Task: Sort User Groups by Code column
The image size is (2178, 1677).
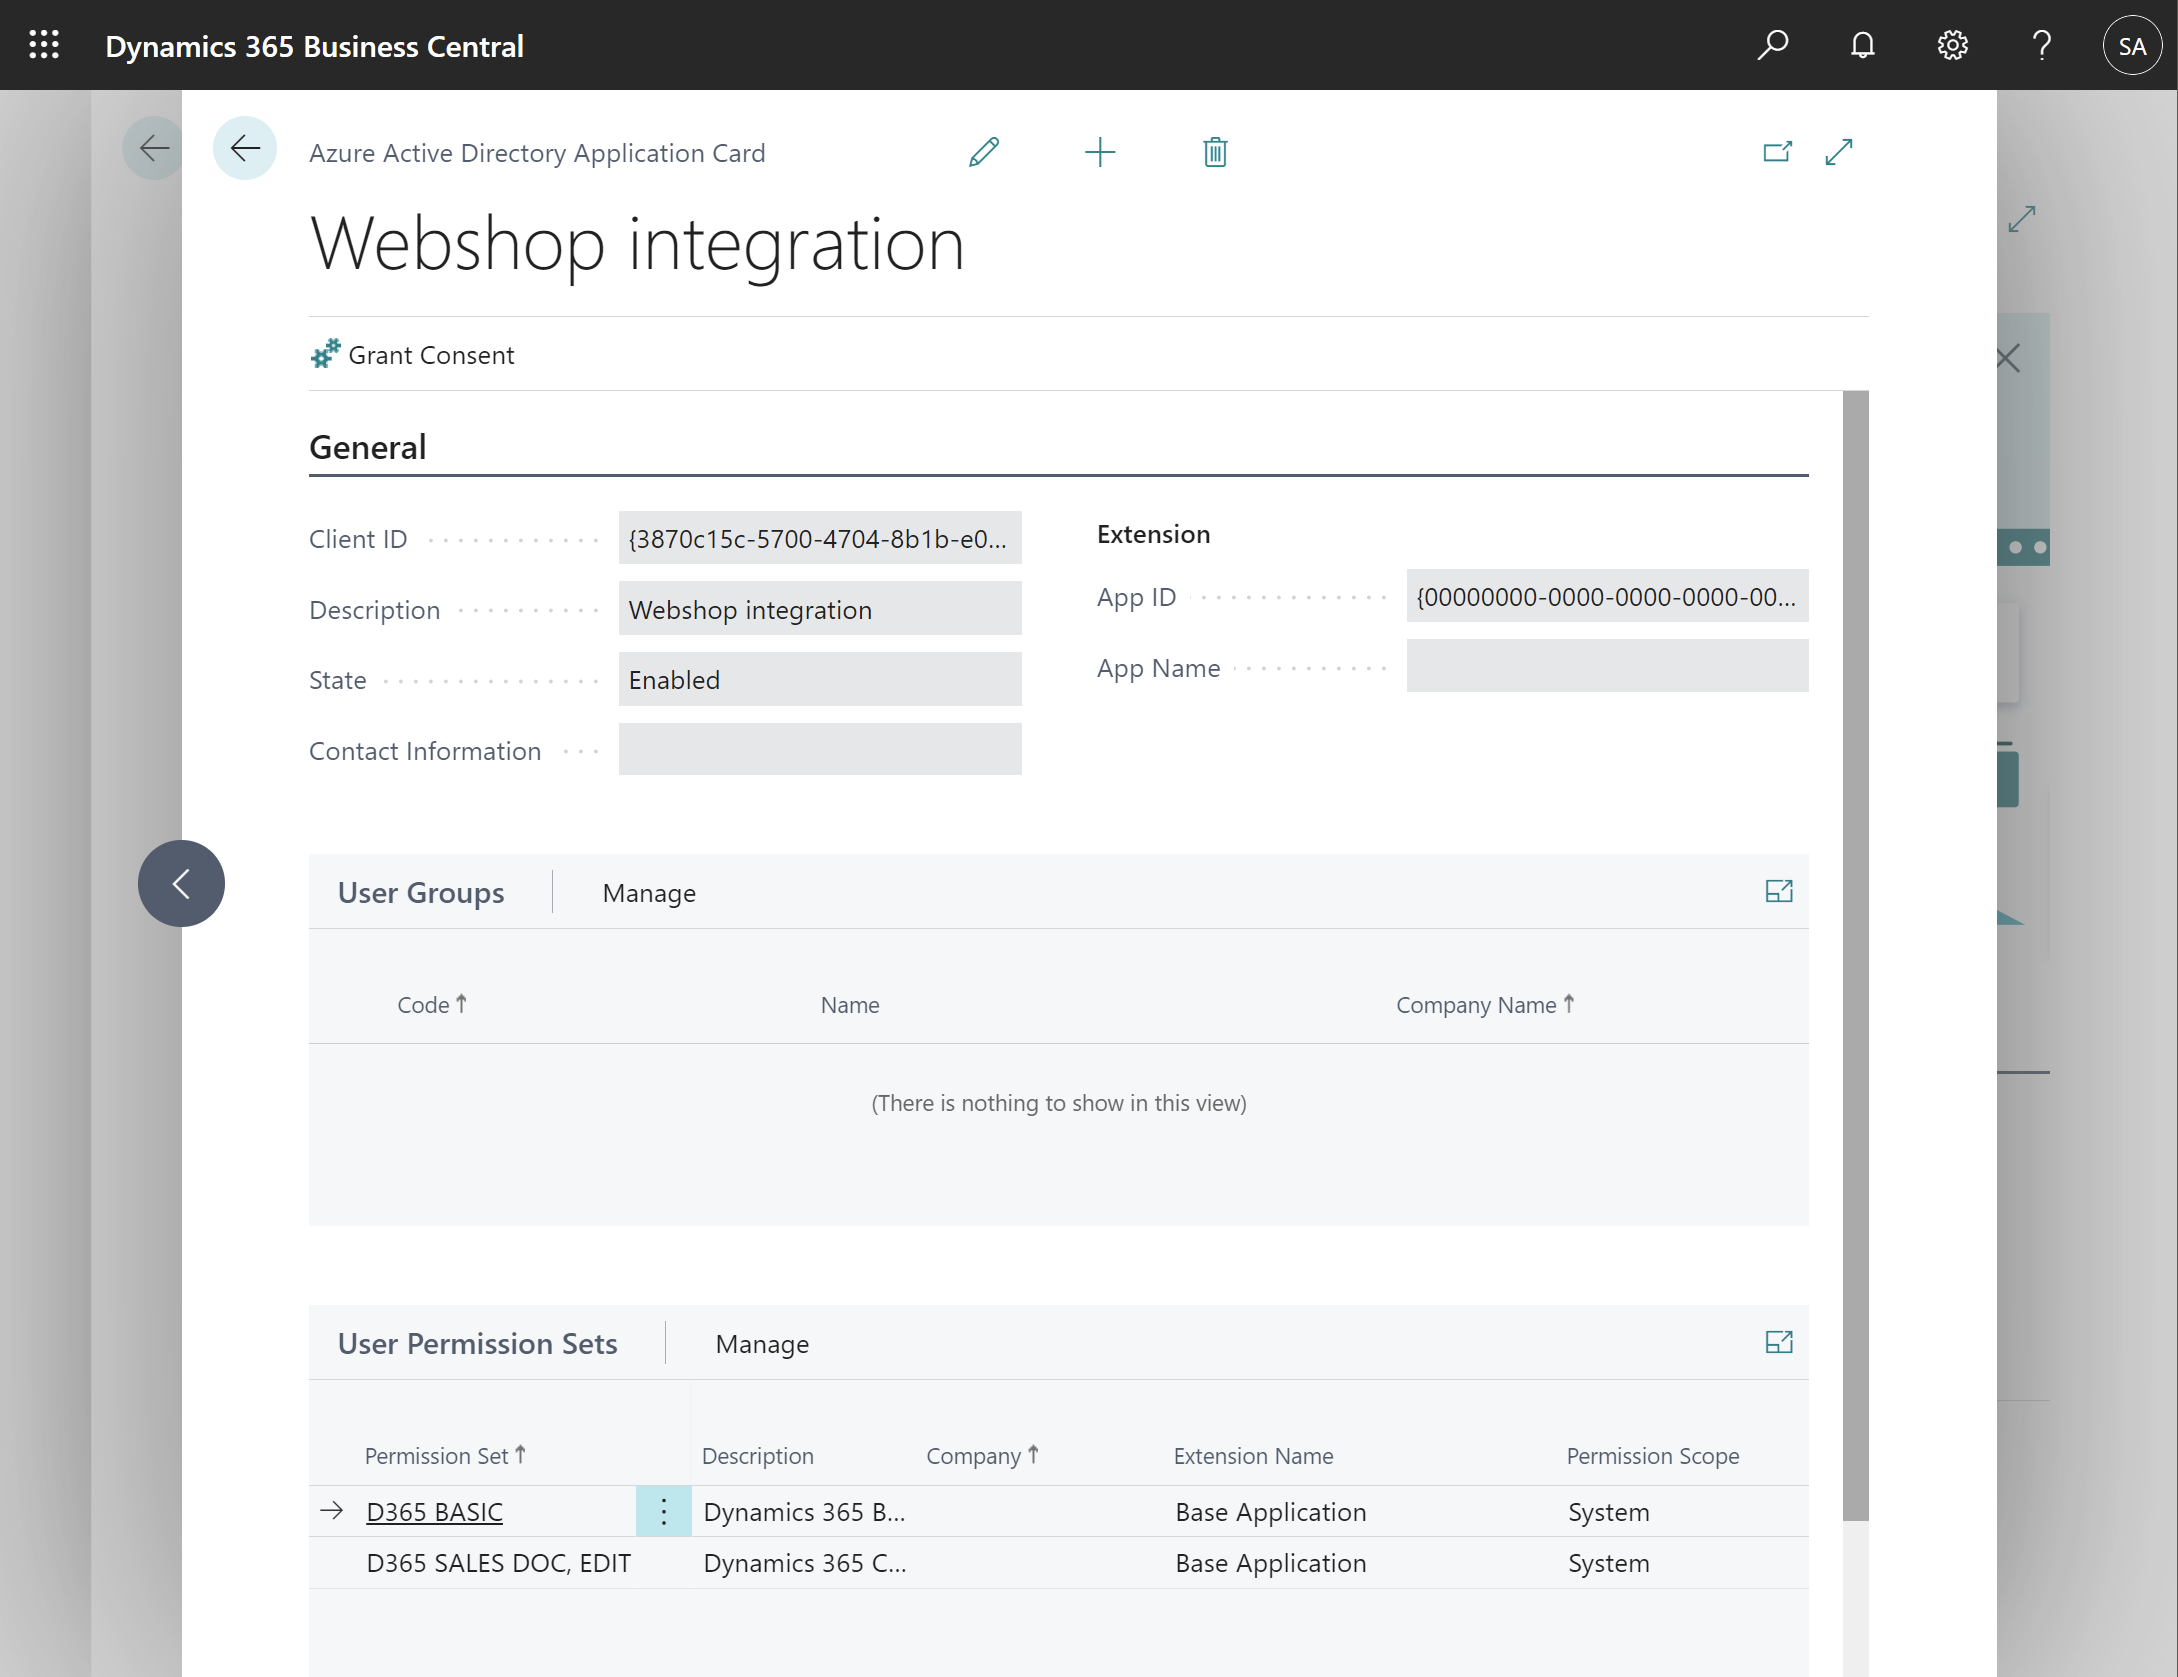Action: pos(432,1005)
